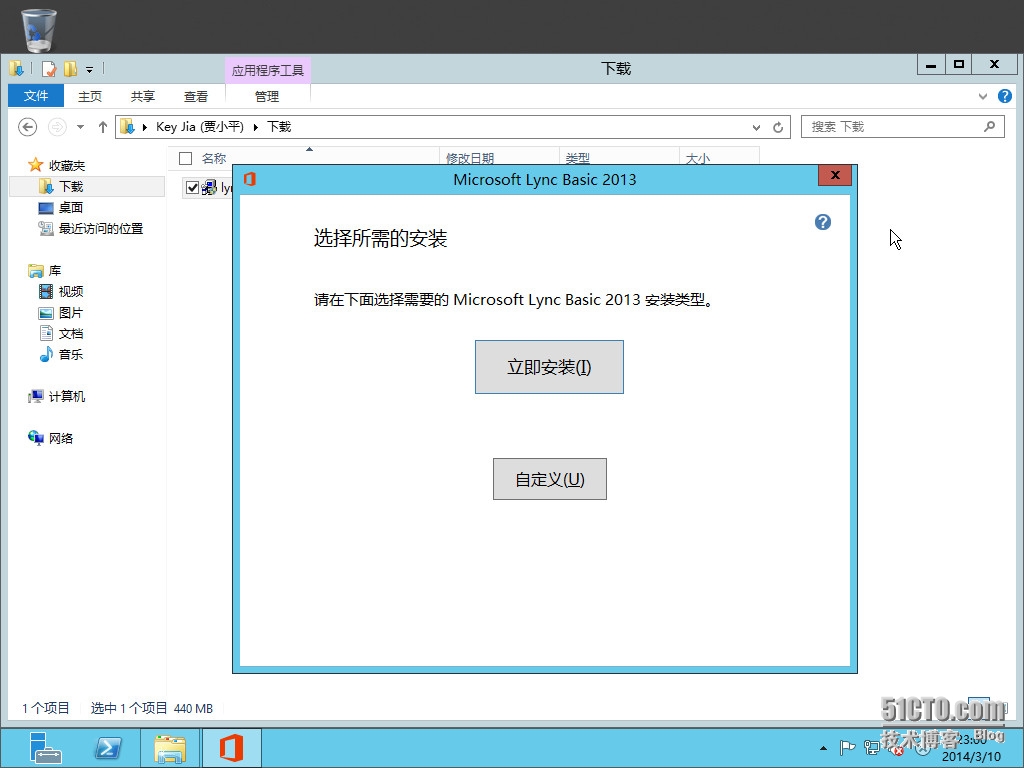
Task: Click the network tray icon
Action: tap(872, 747)
